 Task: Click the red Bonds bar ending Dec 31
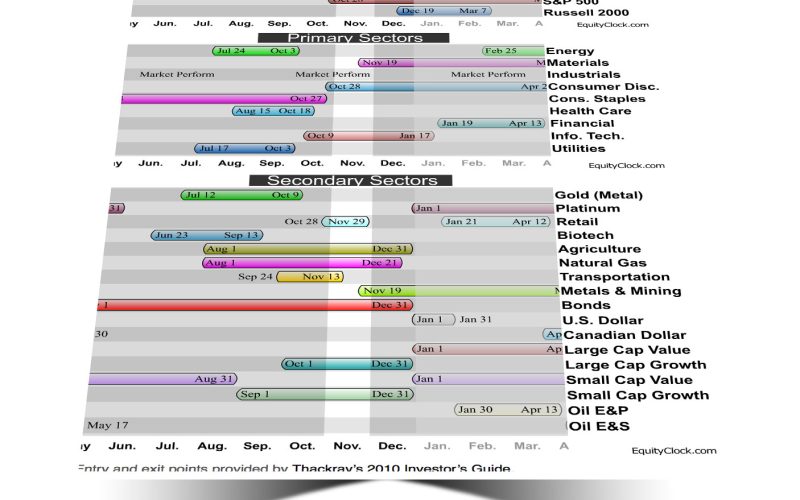pyautogui.click(x=250, y=305)
